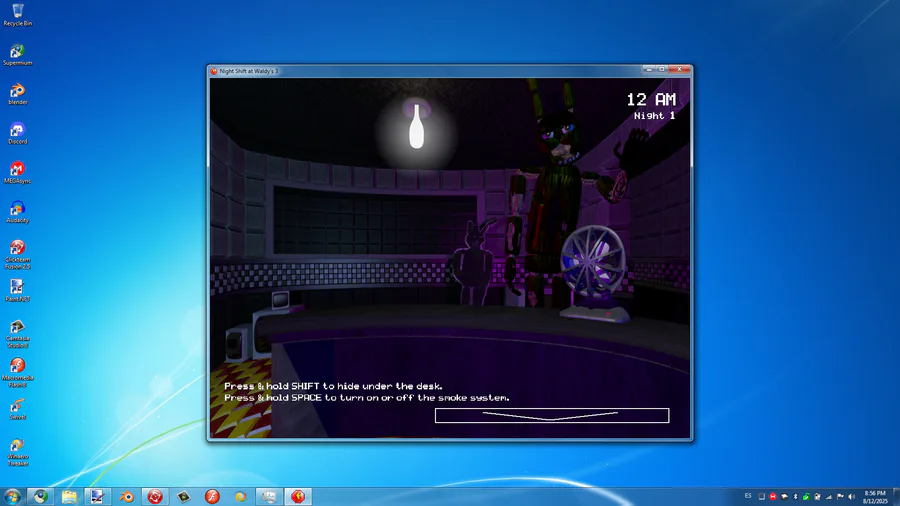Launch Supermium from the desktop

18,55
